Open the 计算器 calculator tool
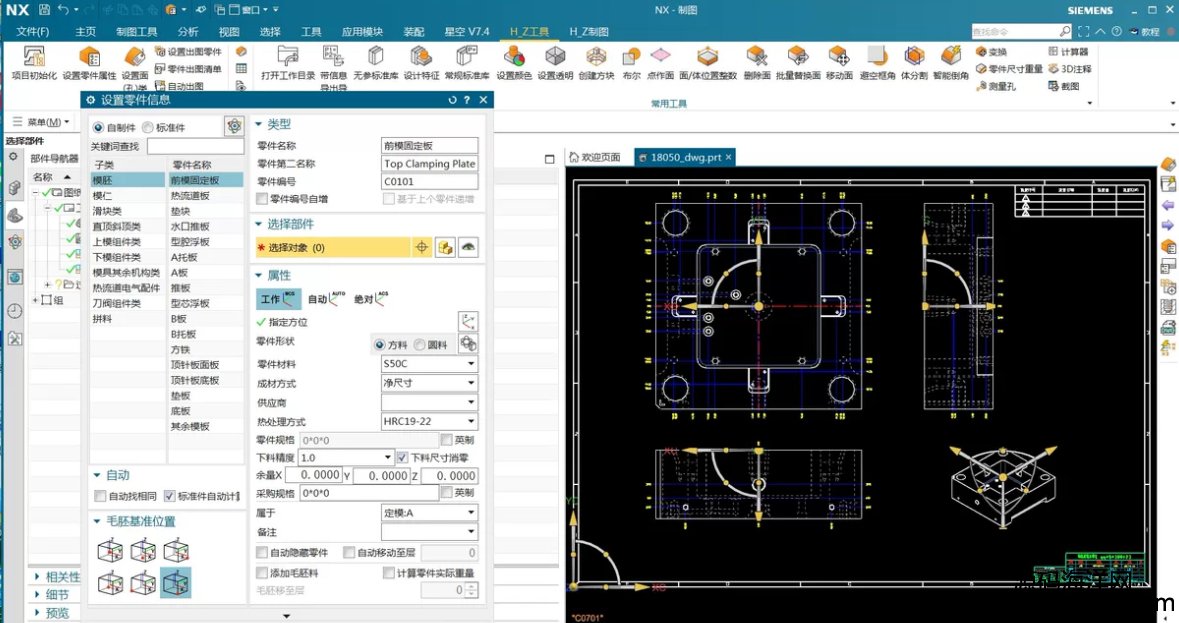 tap(1068, 52)
